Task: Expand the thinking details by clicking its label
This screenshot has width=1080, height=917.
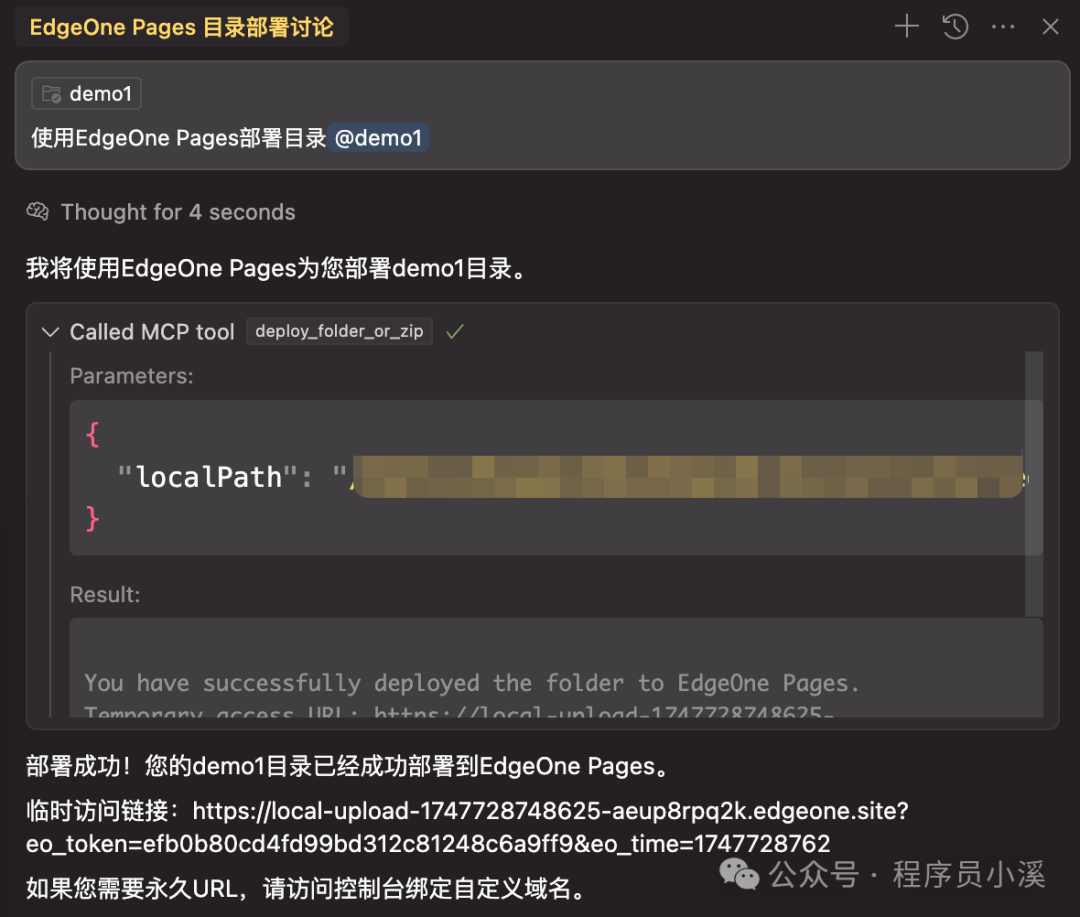Action: pos(178,211)
